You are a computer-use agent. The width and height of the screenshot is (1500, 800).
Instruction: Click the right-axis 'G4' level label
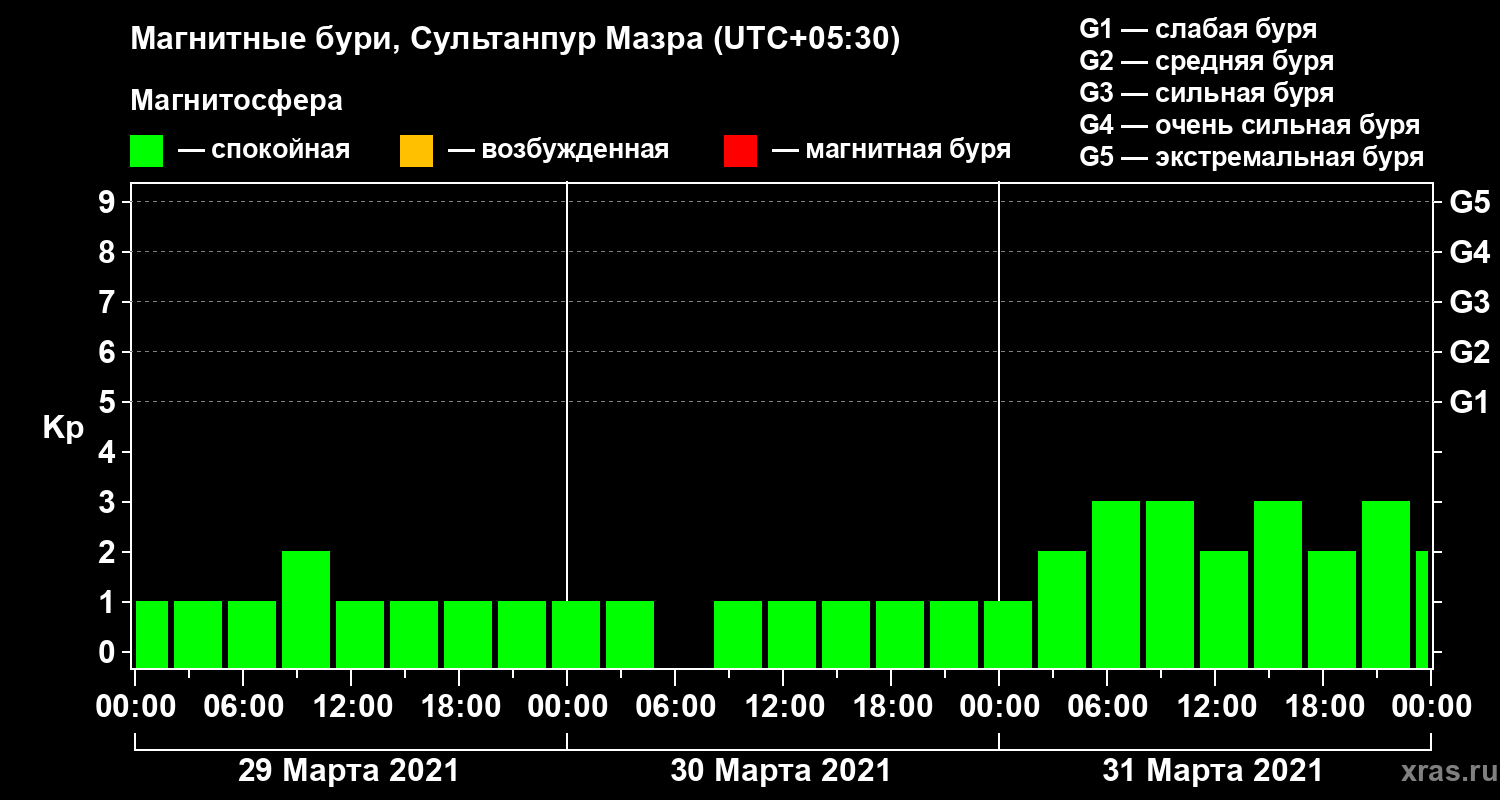1469,252
